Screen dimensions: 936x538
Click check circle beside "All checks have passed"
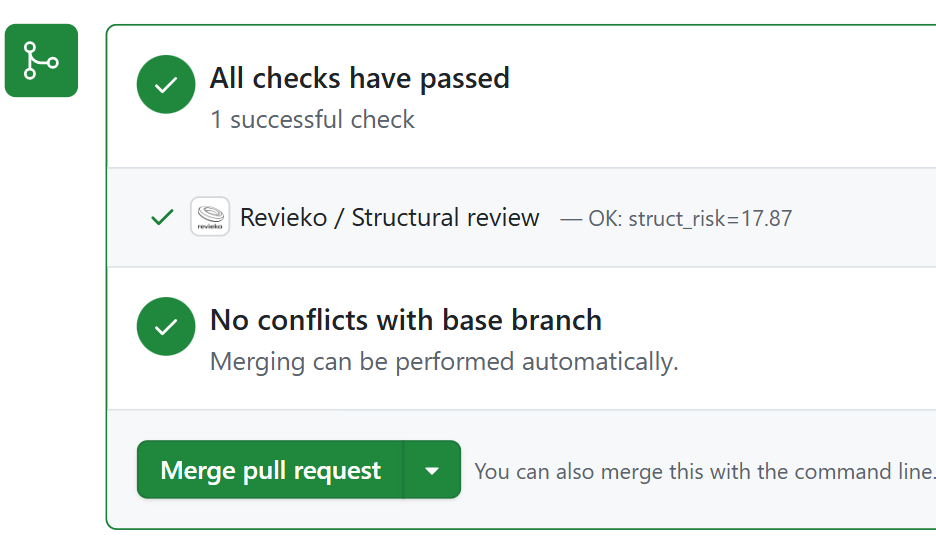166,85
